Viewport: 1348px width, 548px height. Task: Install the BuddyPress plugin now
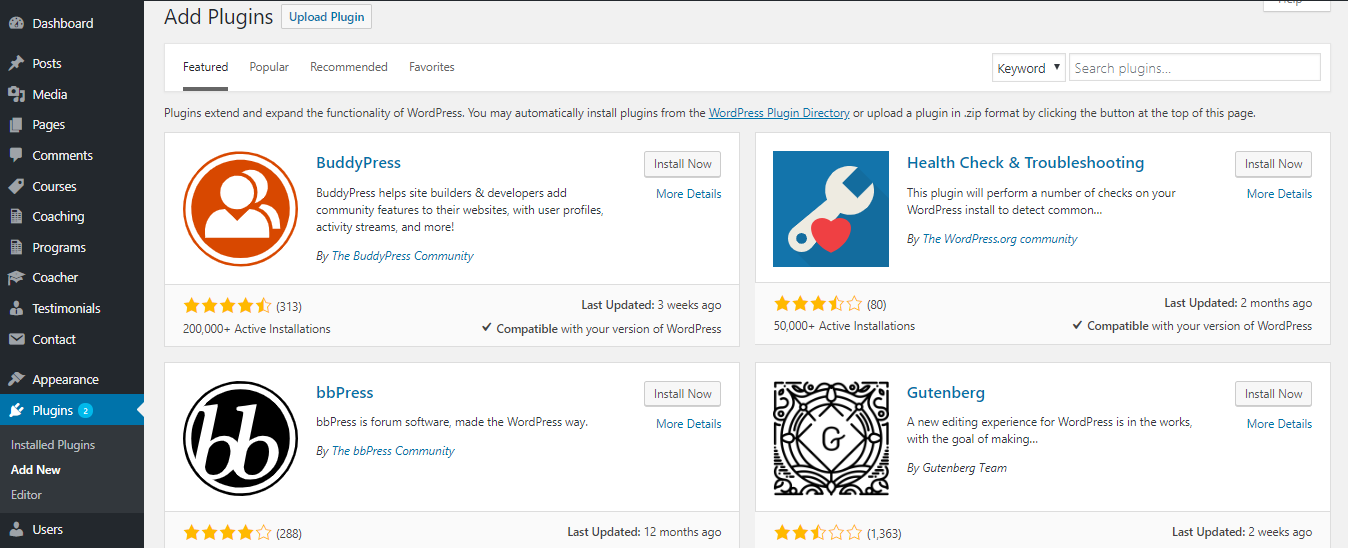(x=682, y=164)
